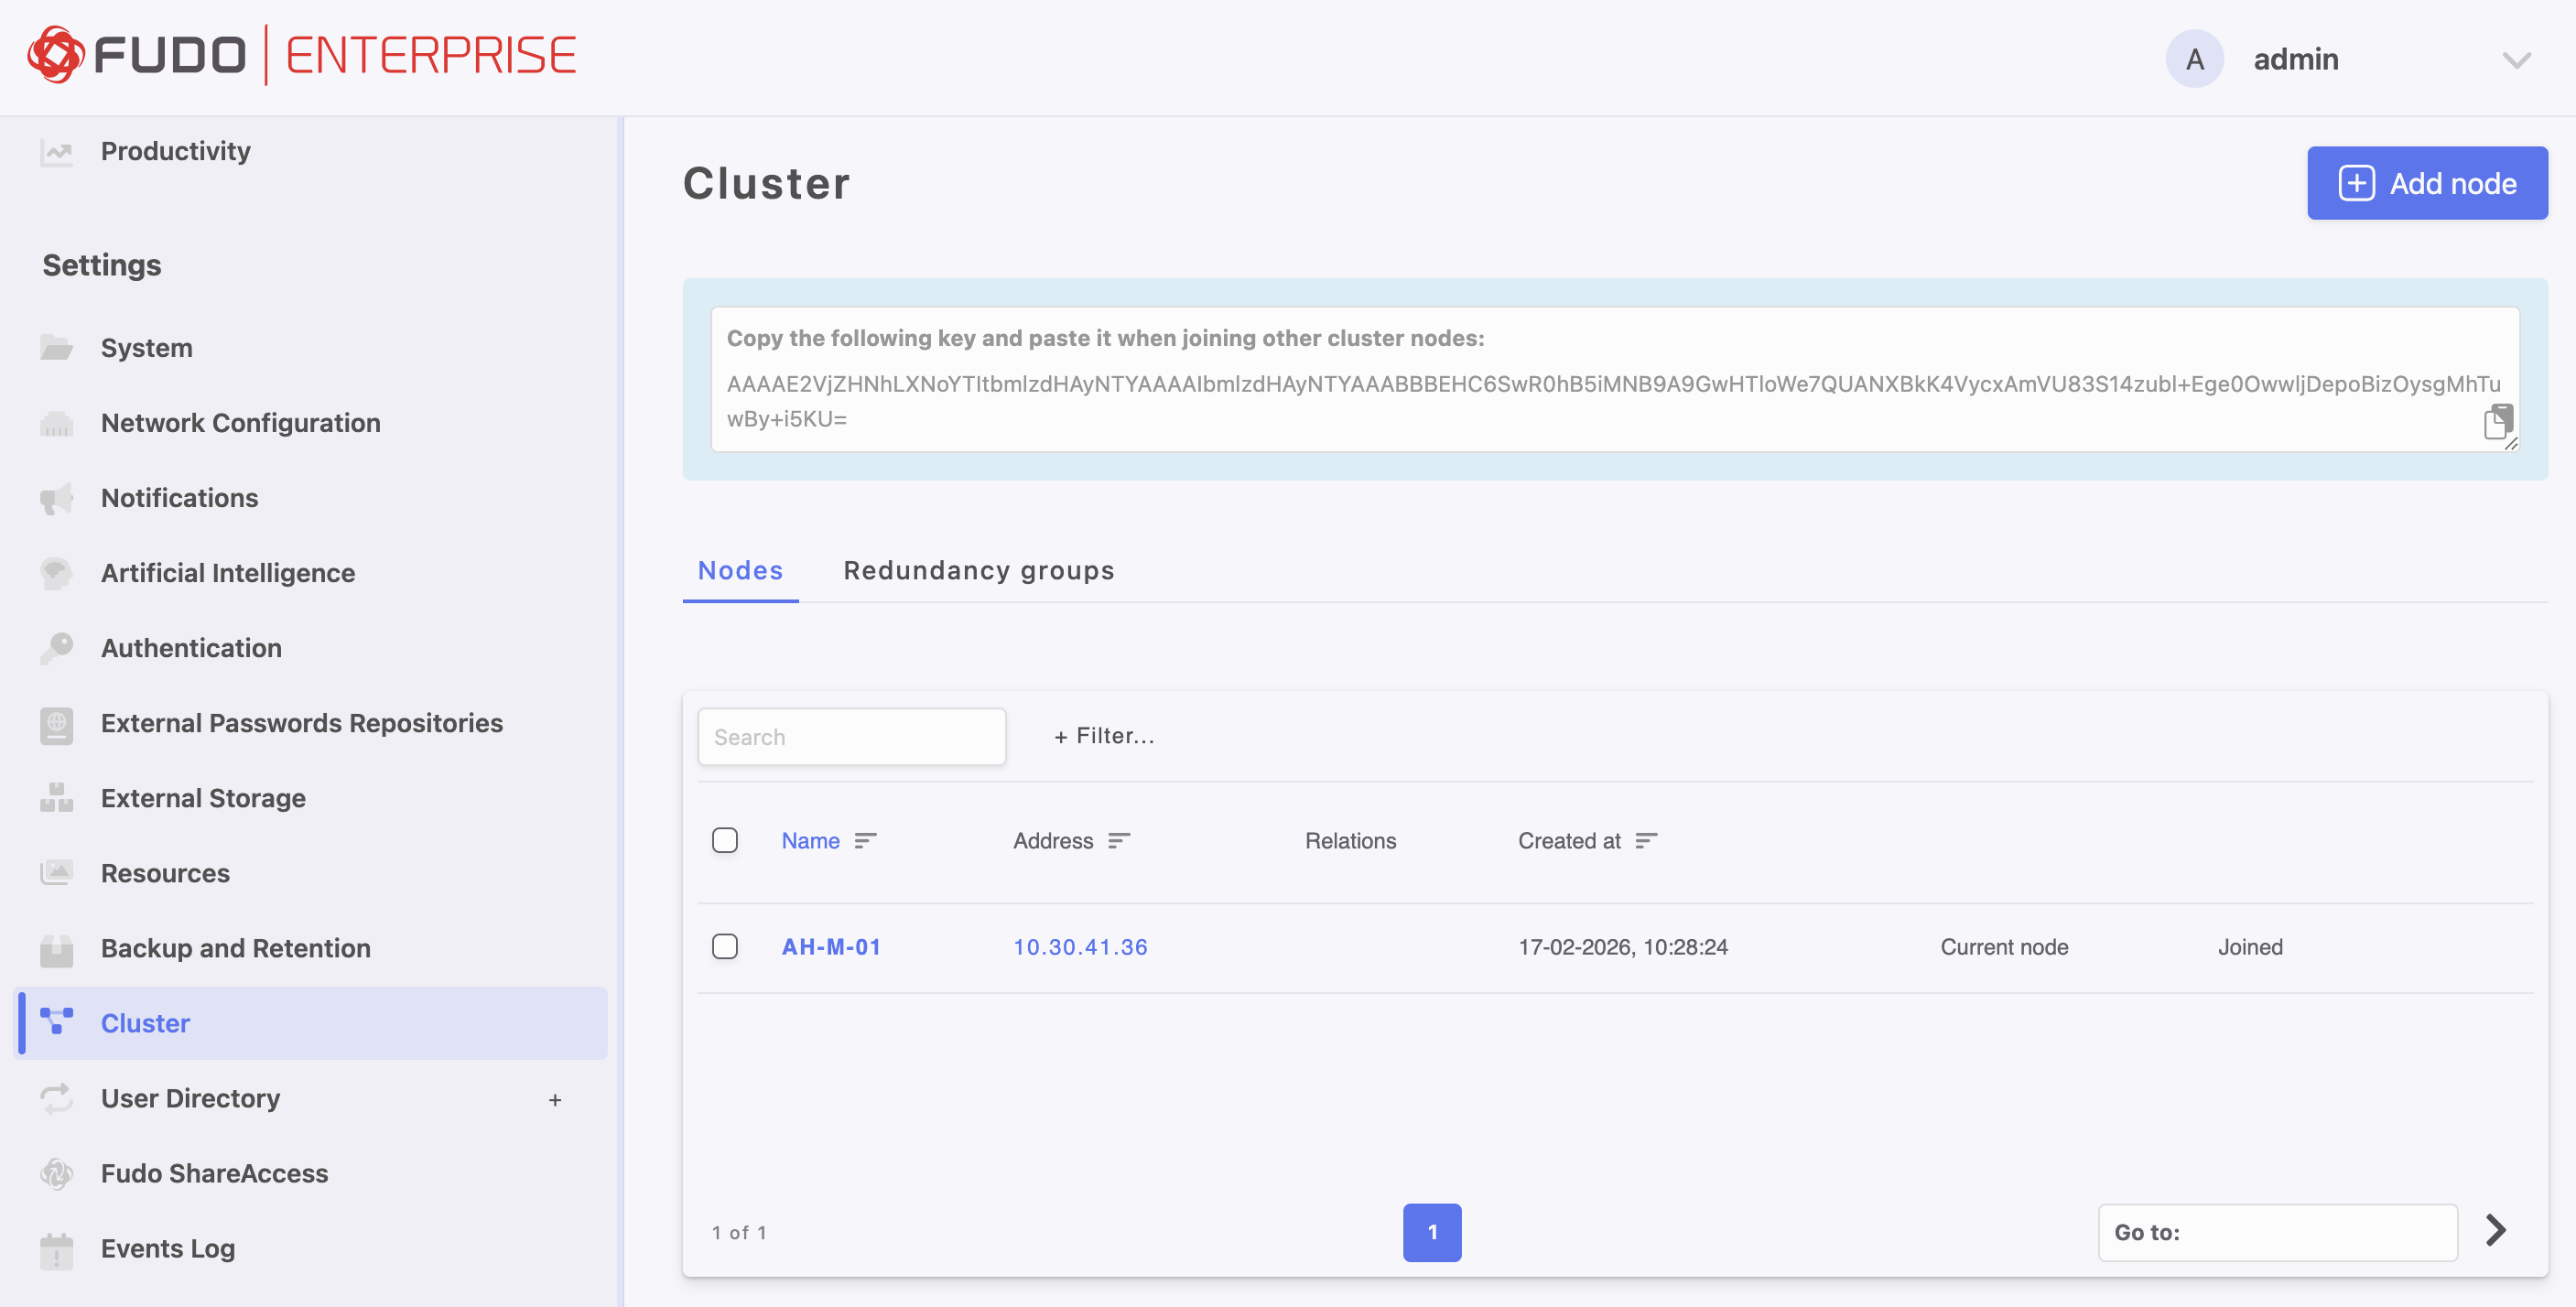Click the Network Configuration sidebar icon
This screenshot has width=2576, height=1307.
point(56,424)
